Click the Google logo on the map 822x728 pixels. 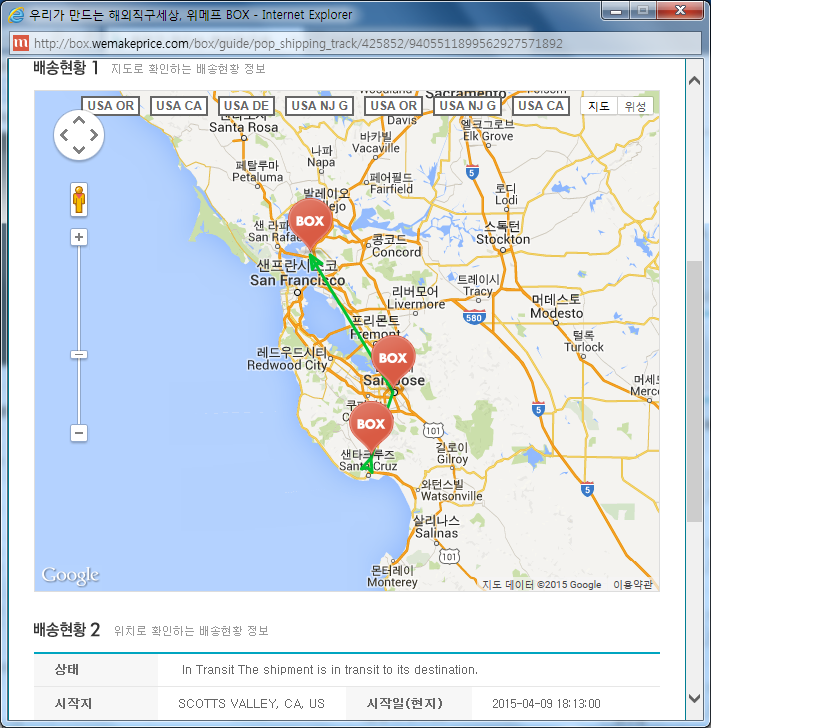[x=70, y=576]
